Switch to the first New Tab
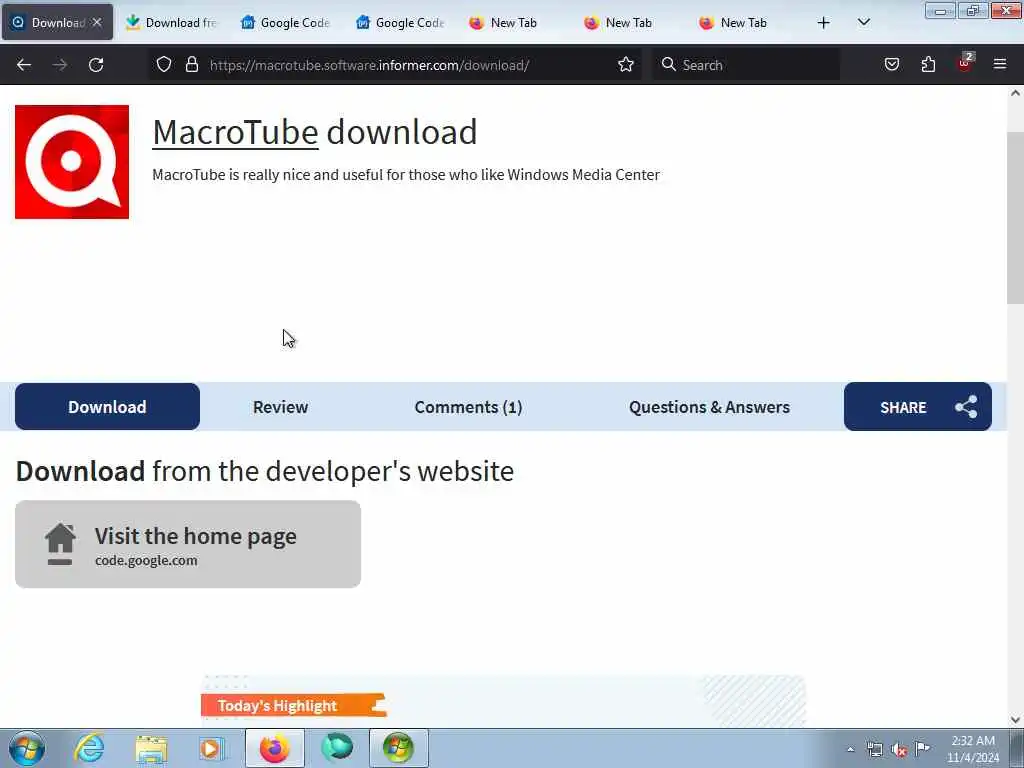The image size is (1024, 768). 517,23
